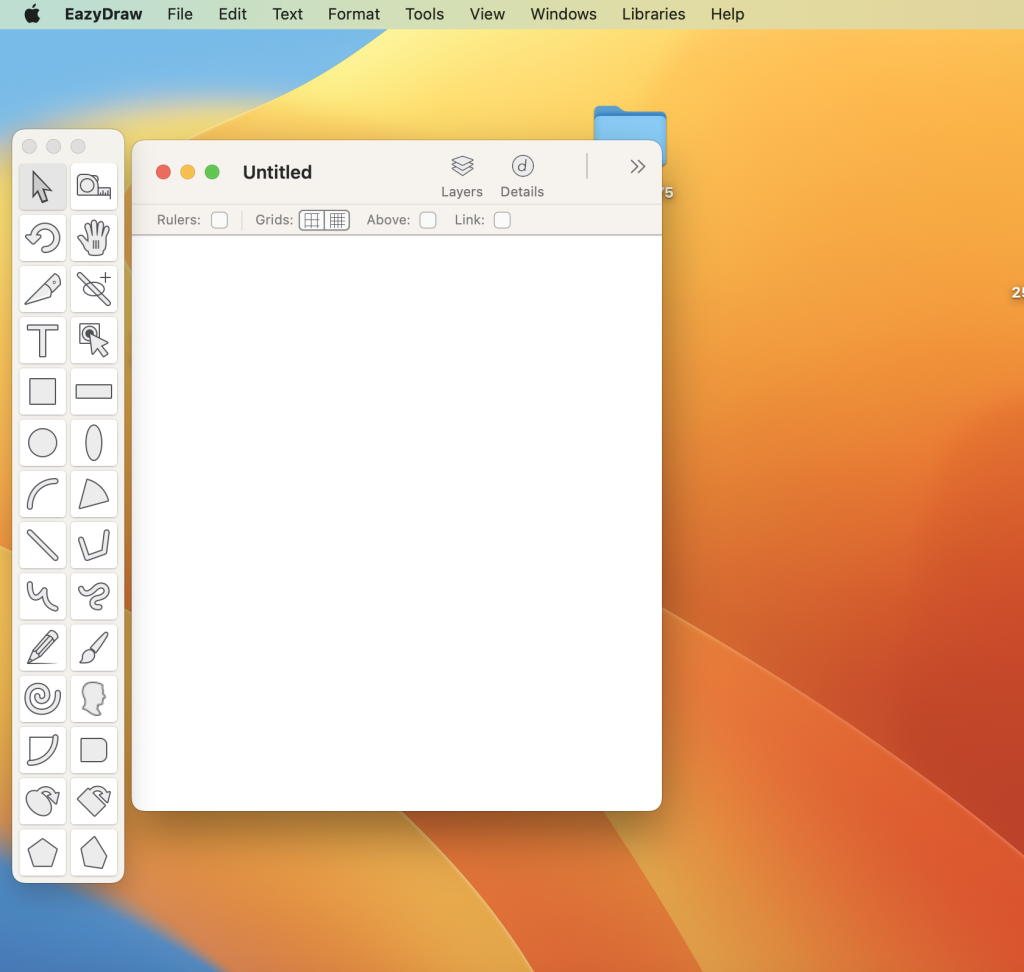Click the blank drawing canvas
The height and width of the screenshot is (972, 1024).
[396, 523]
